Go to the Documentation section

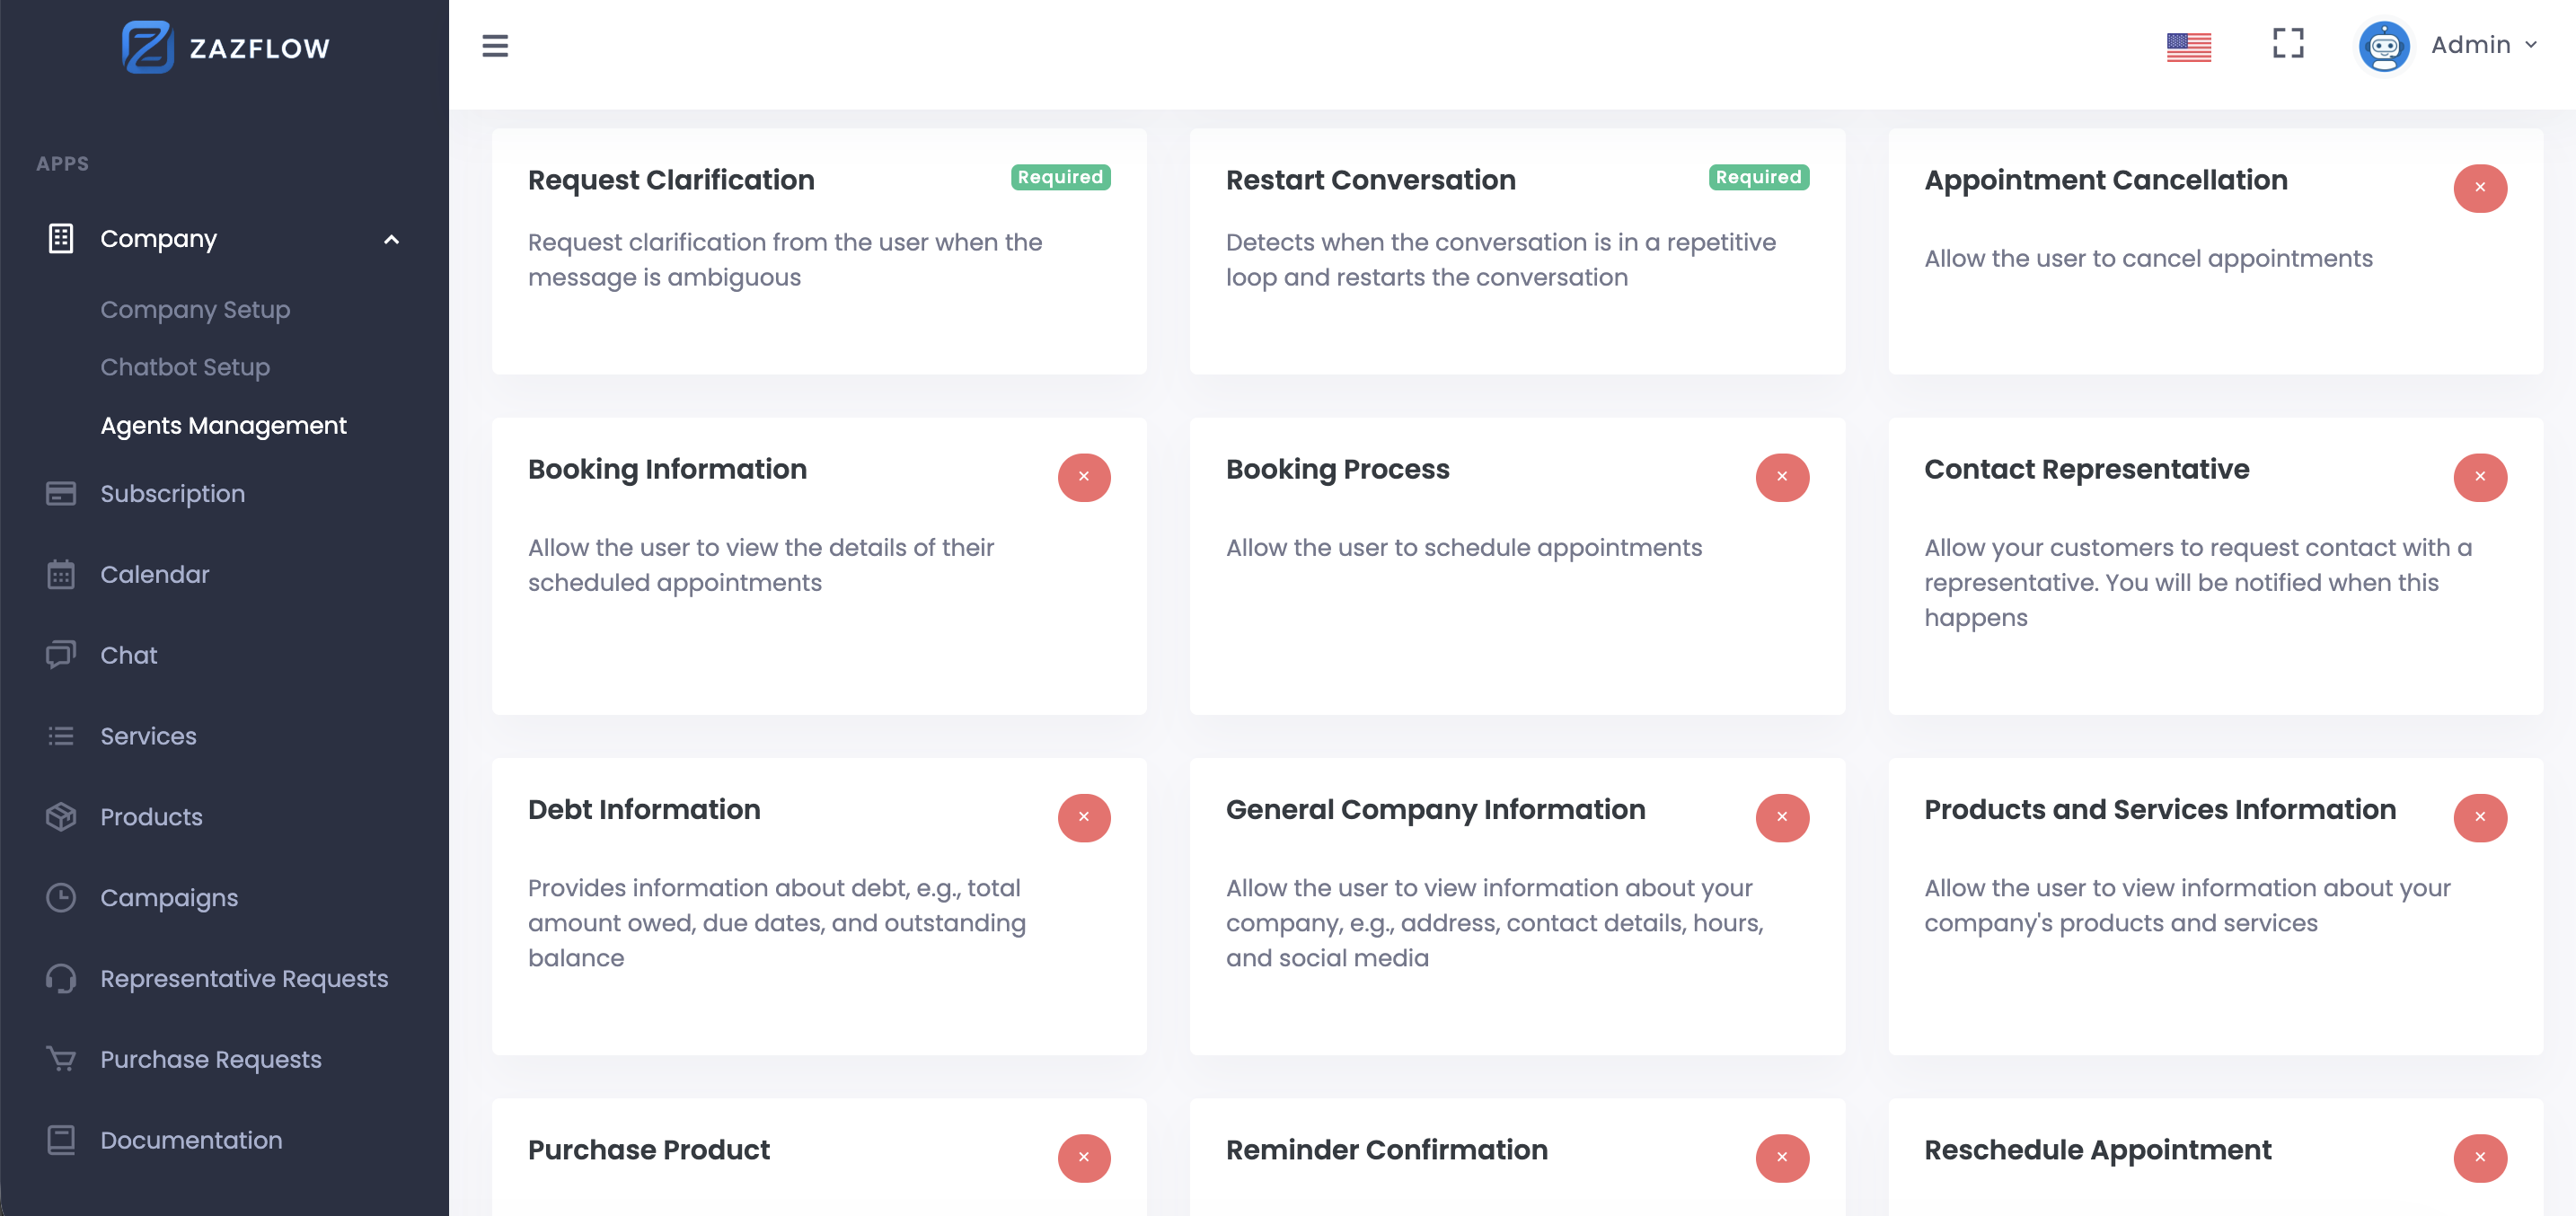[191, 1140]
